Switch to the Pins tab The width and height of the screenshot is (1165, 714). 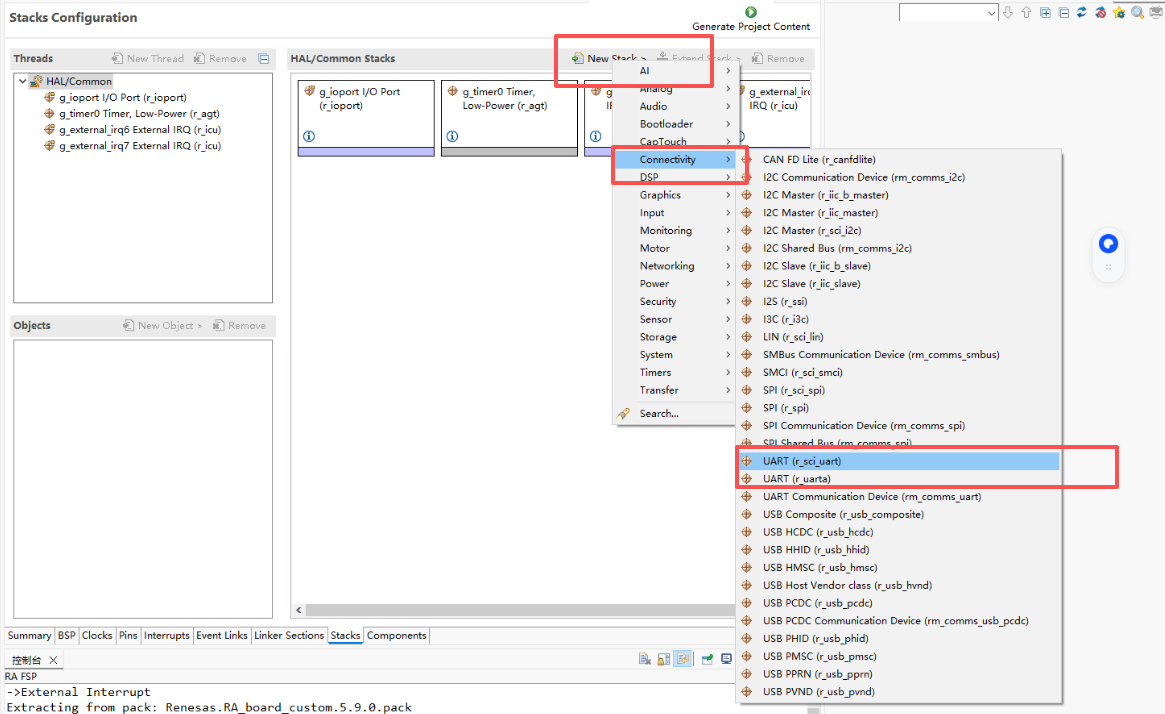pyautogui.click(x=128, y=635)
